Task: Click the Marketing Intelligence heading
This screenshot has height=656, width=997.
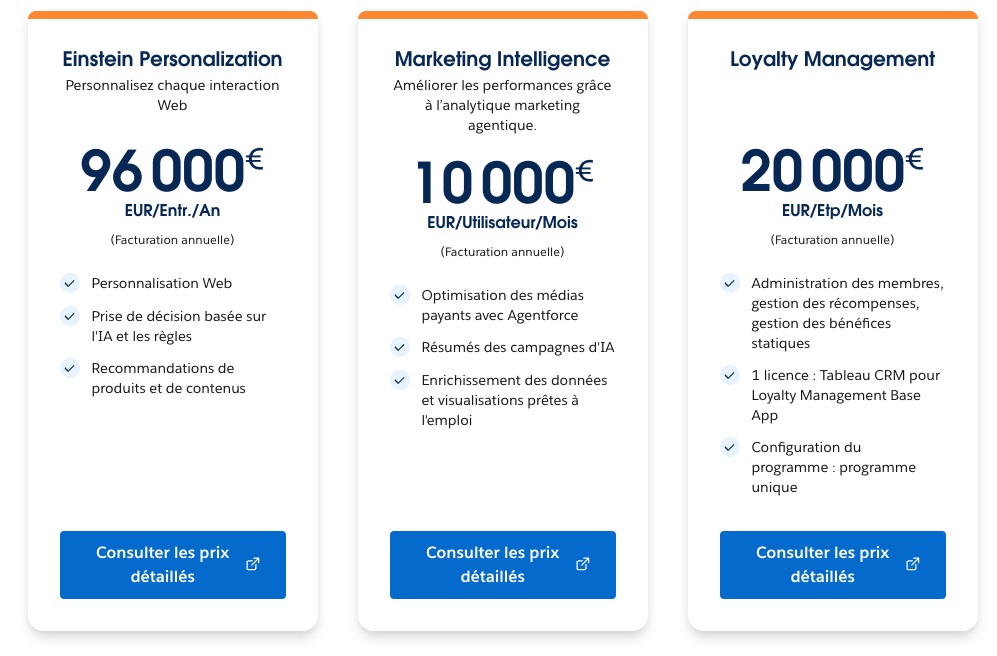Action: click(x=502, y=59)
